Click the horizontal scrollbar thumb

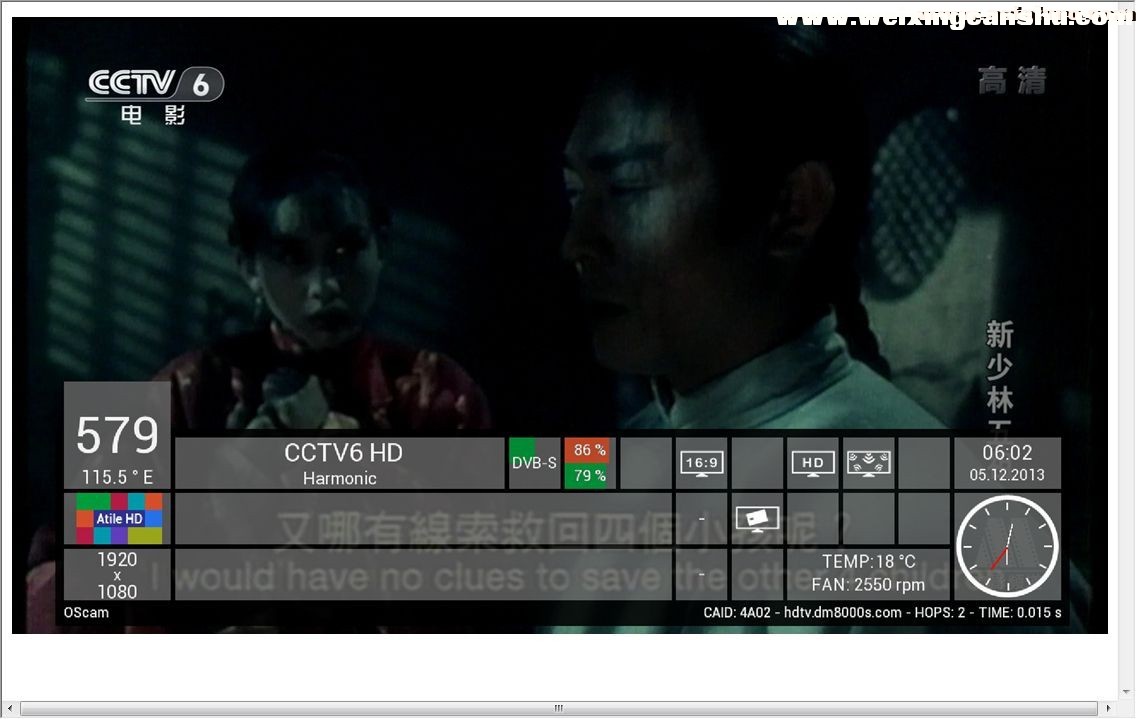[x=559, y=708]
